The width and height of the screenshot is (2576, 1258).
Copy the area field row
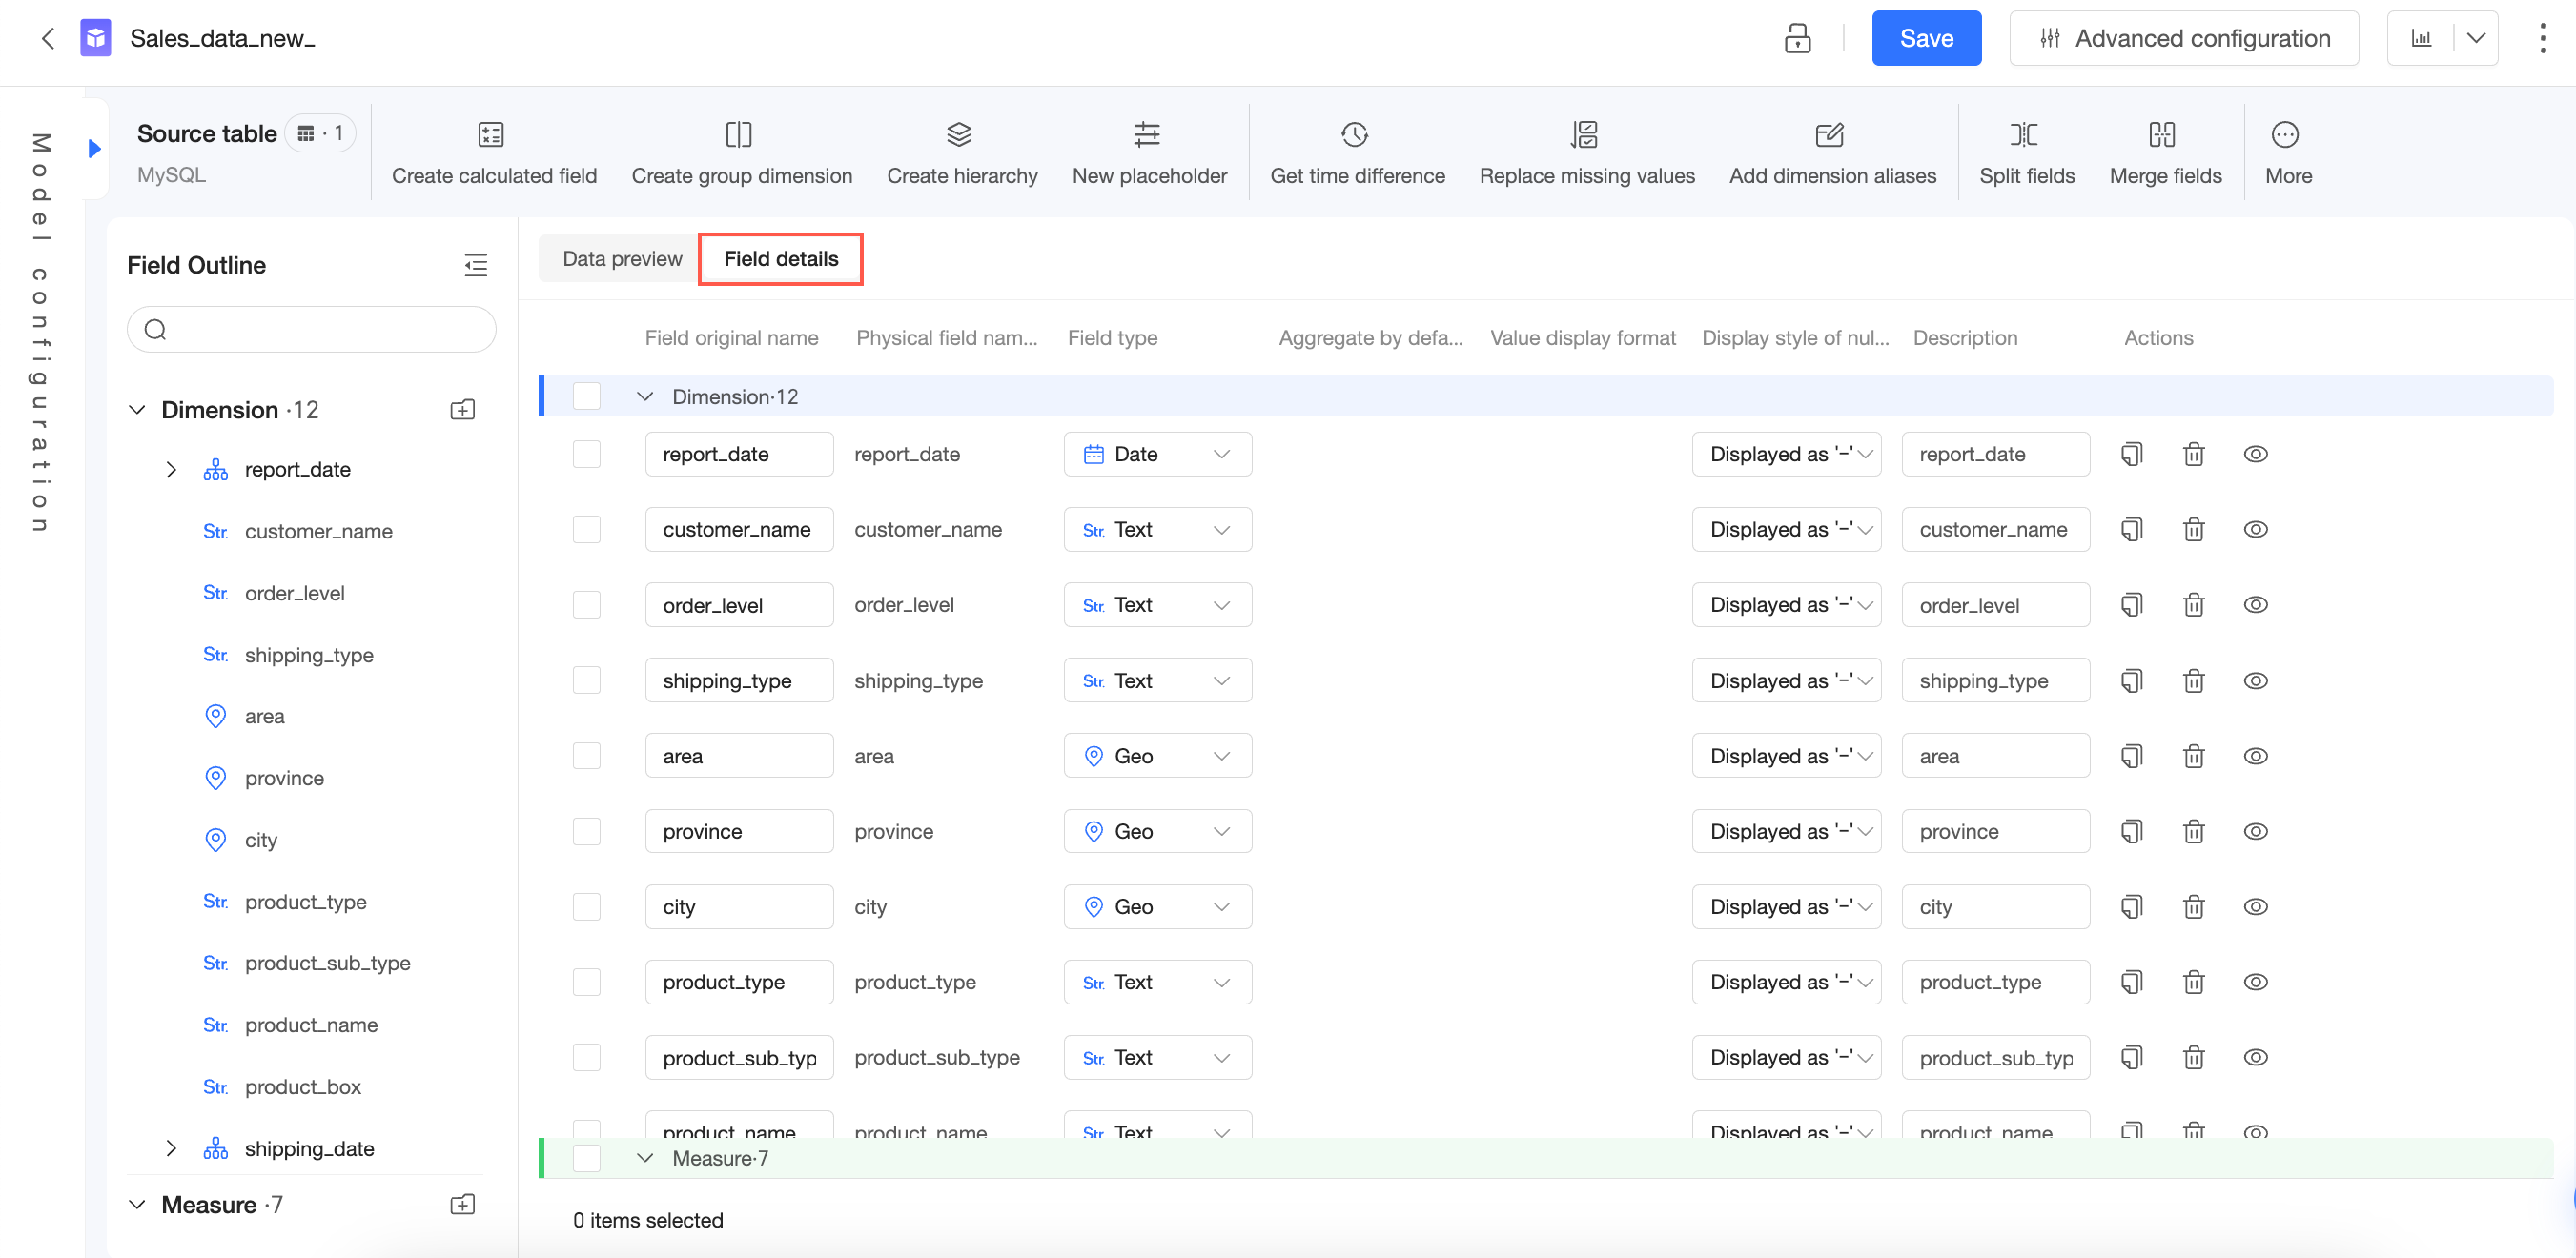2131,756
